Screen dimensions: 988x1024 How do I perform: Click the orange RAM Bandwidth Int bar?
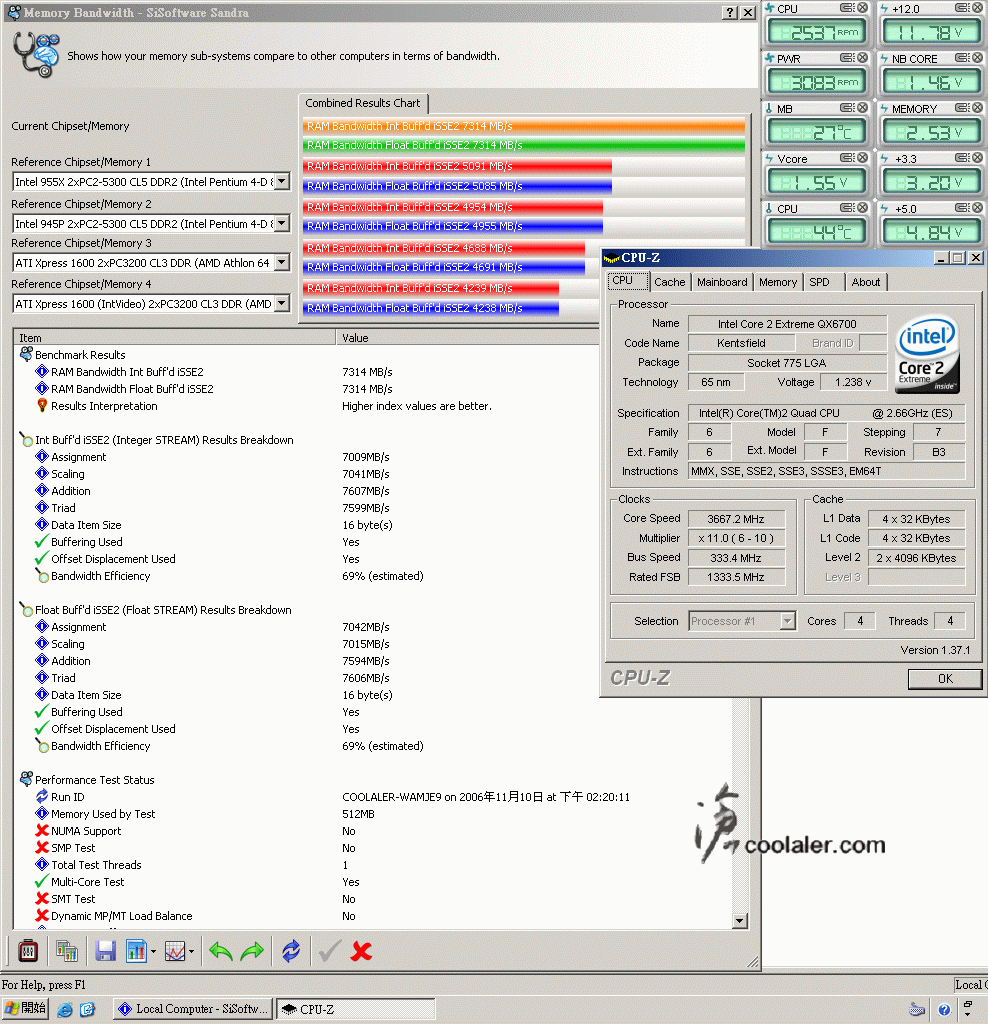pyautogui.click(x=525, y=126)
